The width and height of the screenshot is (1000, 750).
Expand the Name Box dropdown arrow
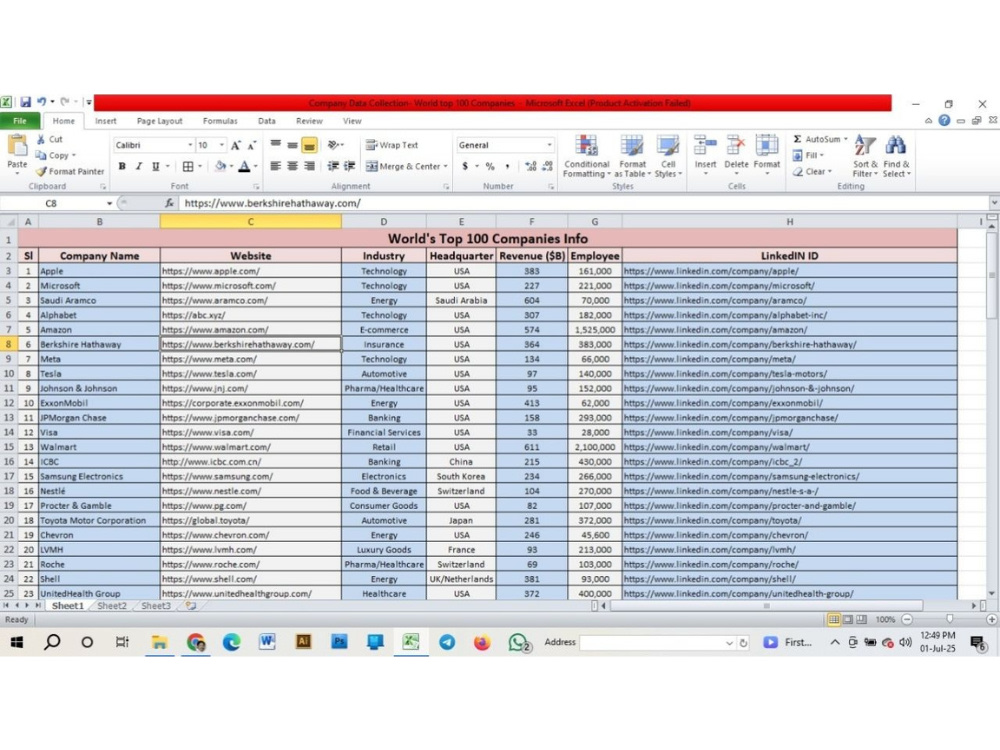point(110,203)
